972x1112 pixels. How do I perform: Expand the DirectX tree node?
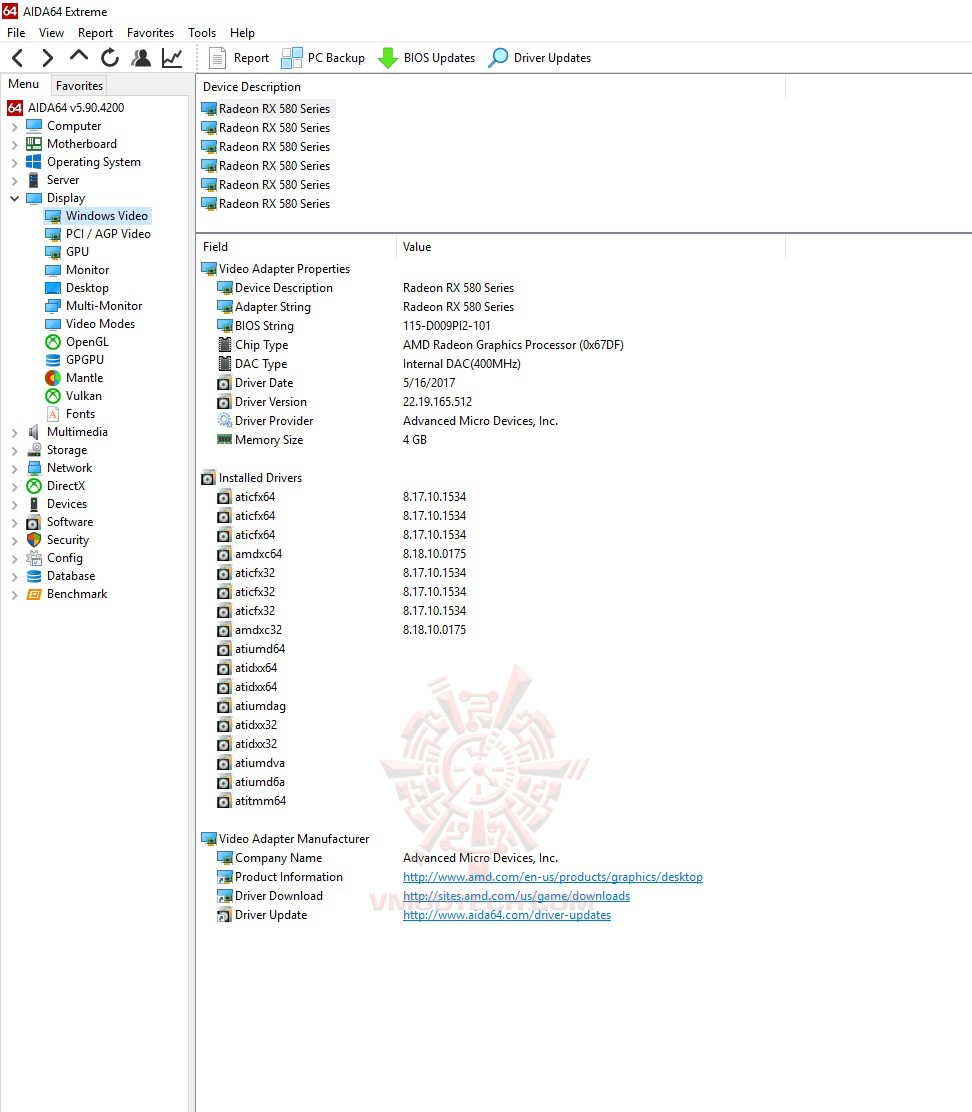coord(14,486)
